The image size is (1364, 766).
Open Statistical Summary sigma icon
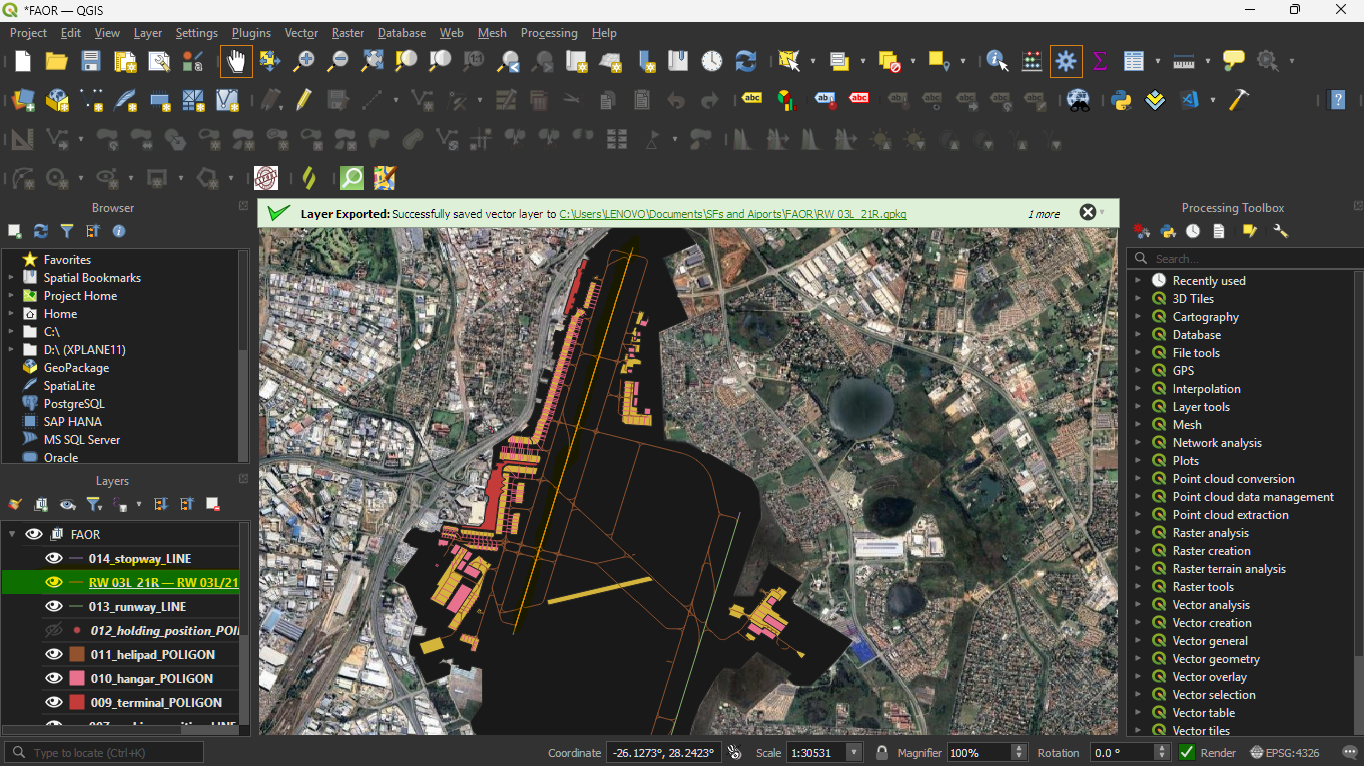[1100, 61]
